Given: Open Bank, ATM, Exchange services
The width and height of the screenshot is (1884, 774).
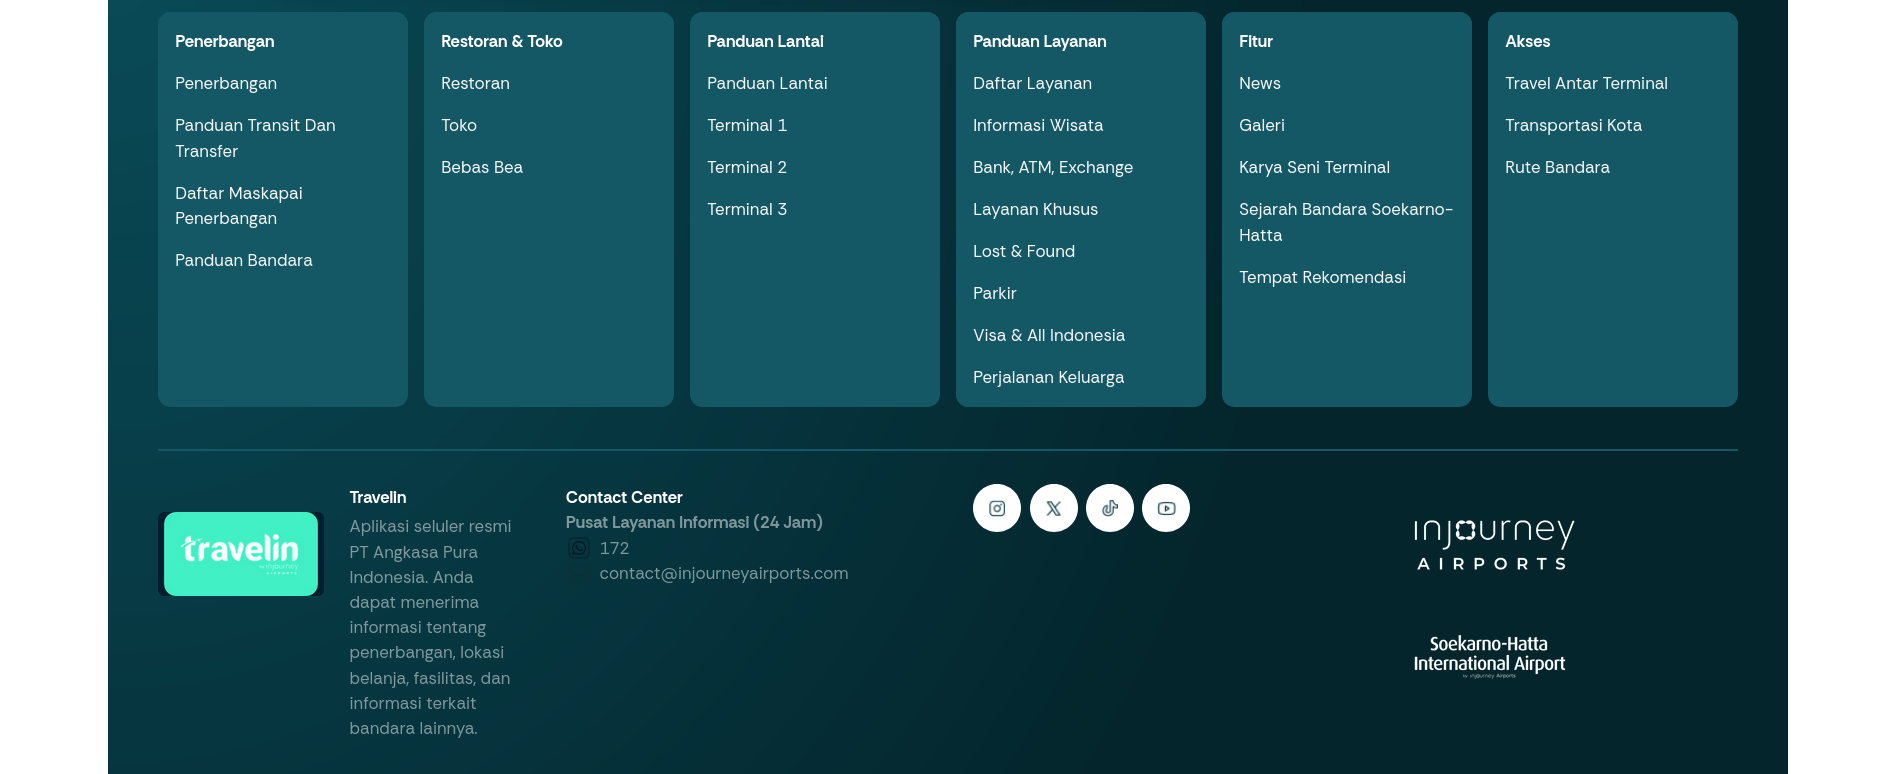Looking at the screenshot, I should click(x=1052, y=168).
